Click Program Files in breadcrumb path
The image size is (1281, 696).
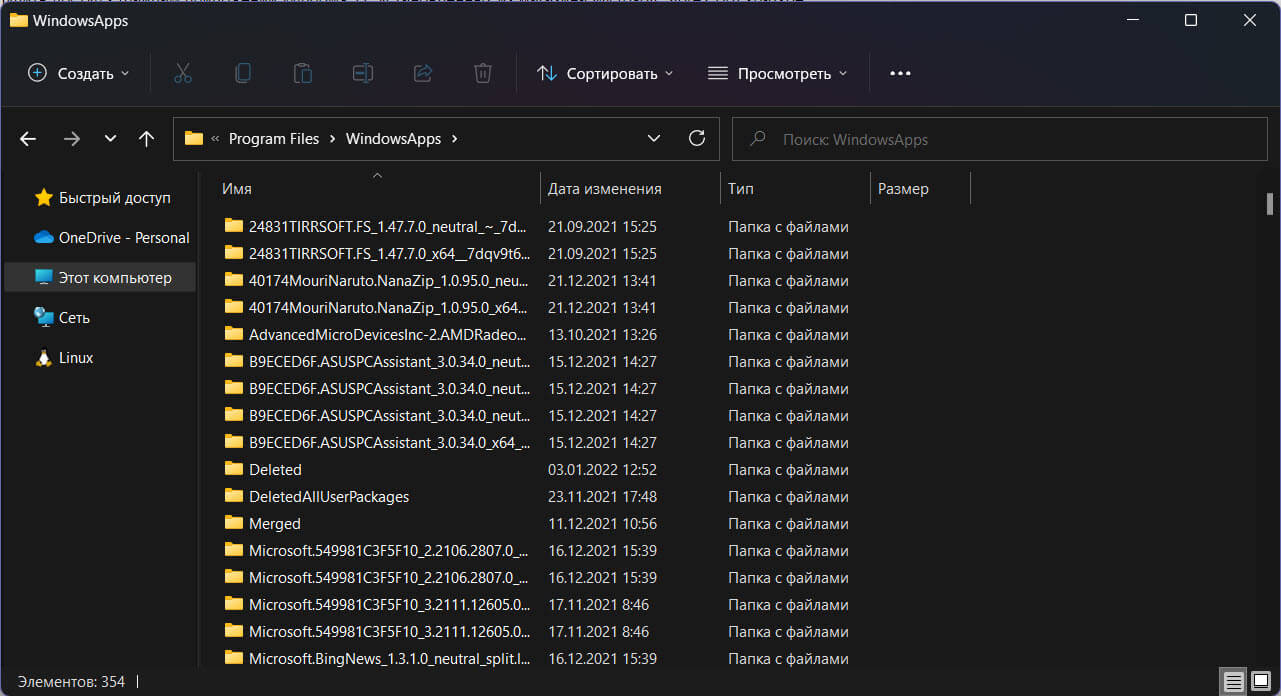(x=274, y=139)
